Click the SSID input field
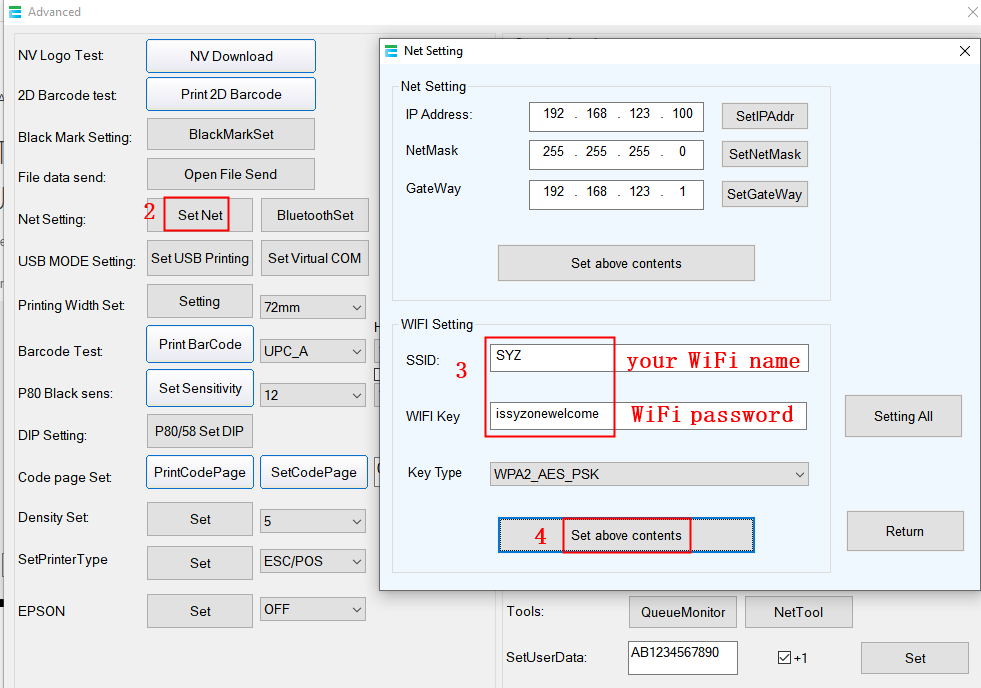This screenshot has width=981, height=688. [x=551, y=356]
